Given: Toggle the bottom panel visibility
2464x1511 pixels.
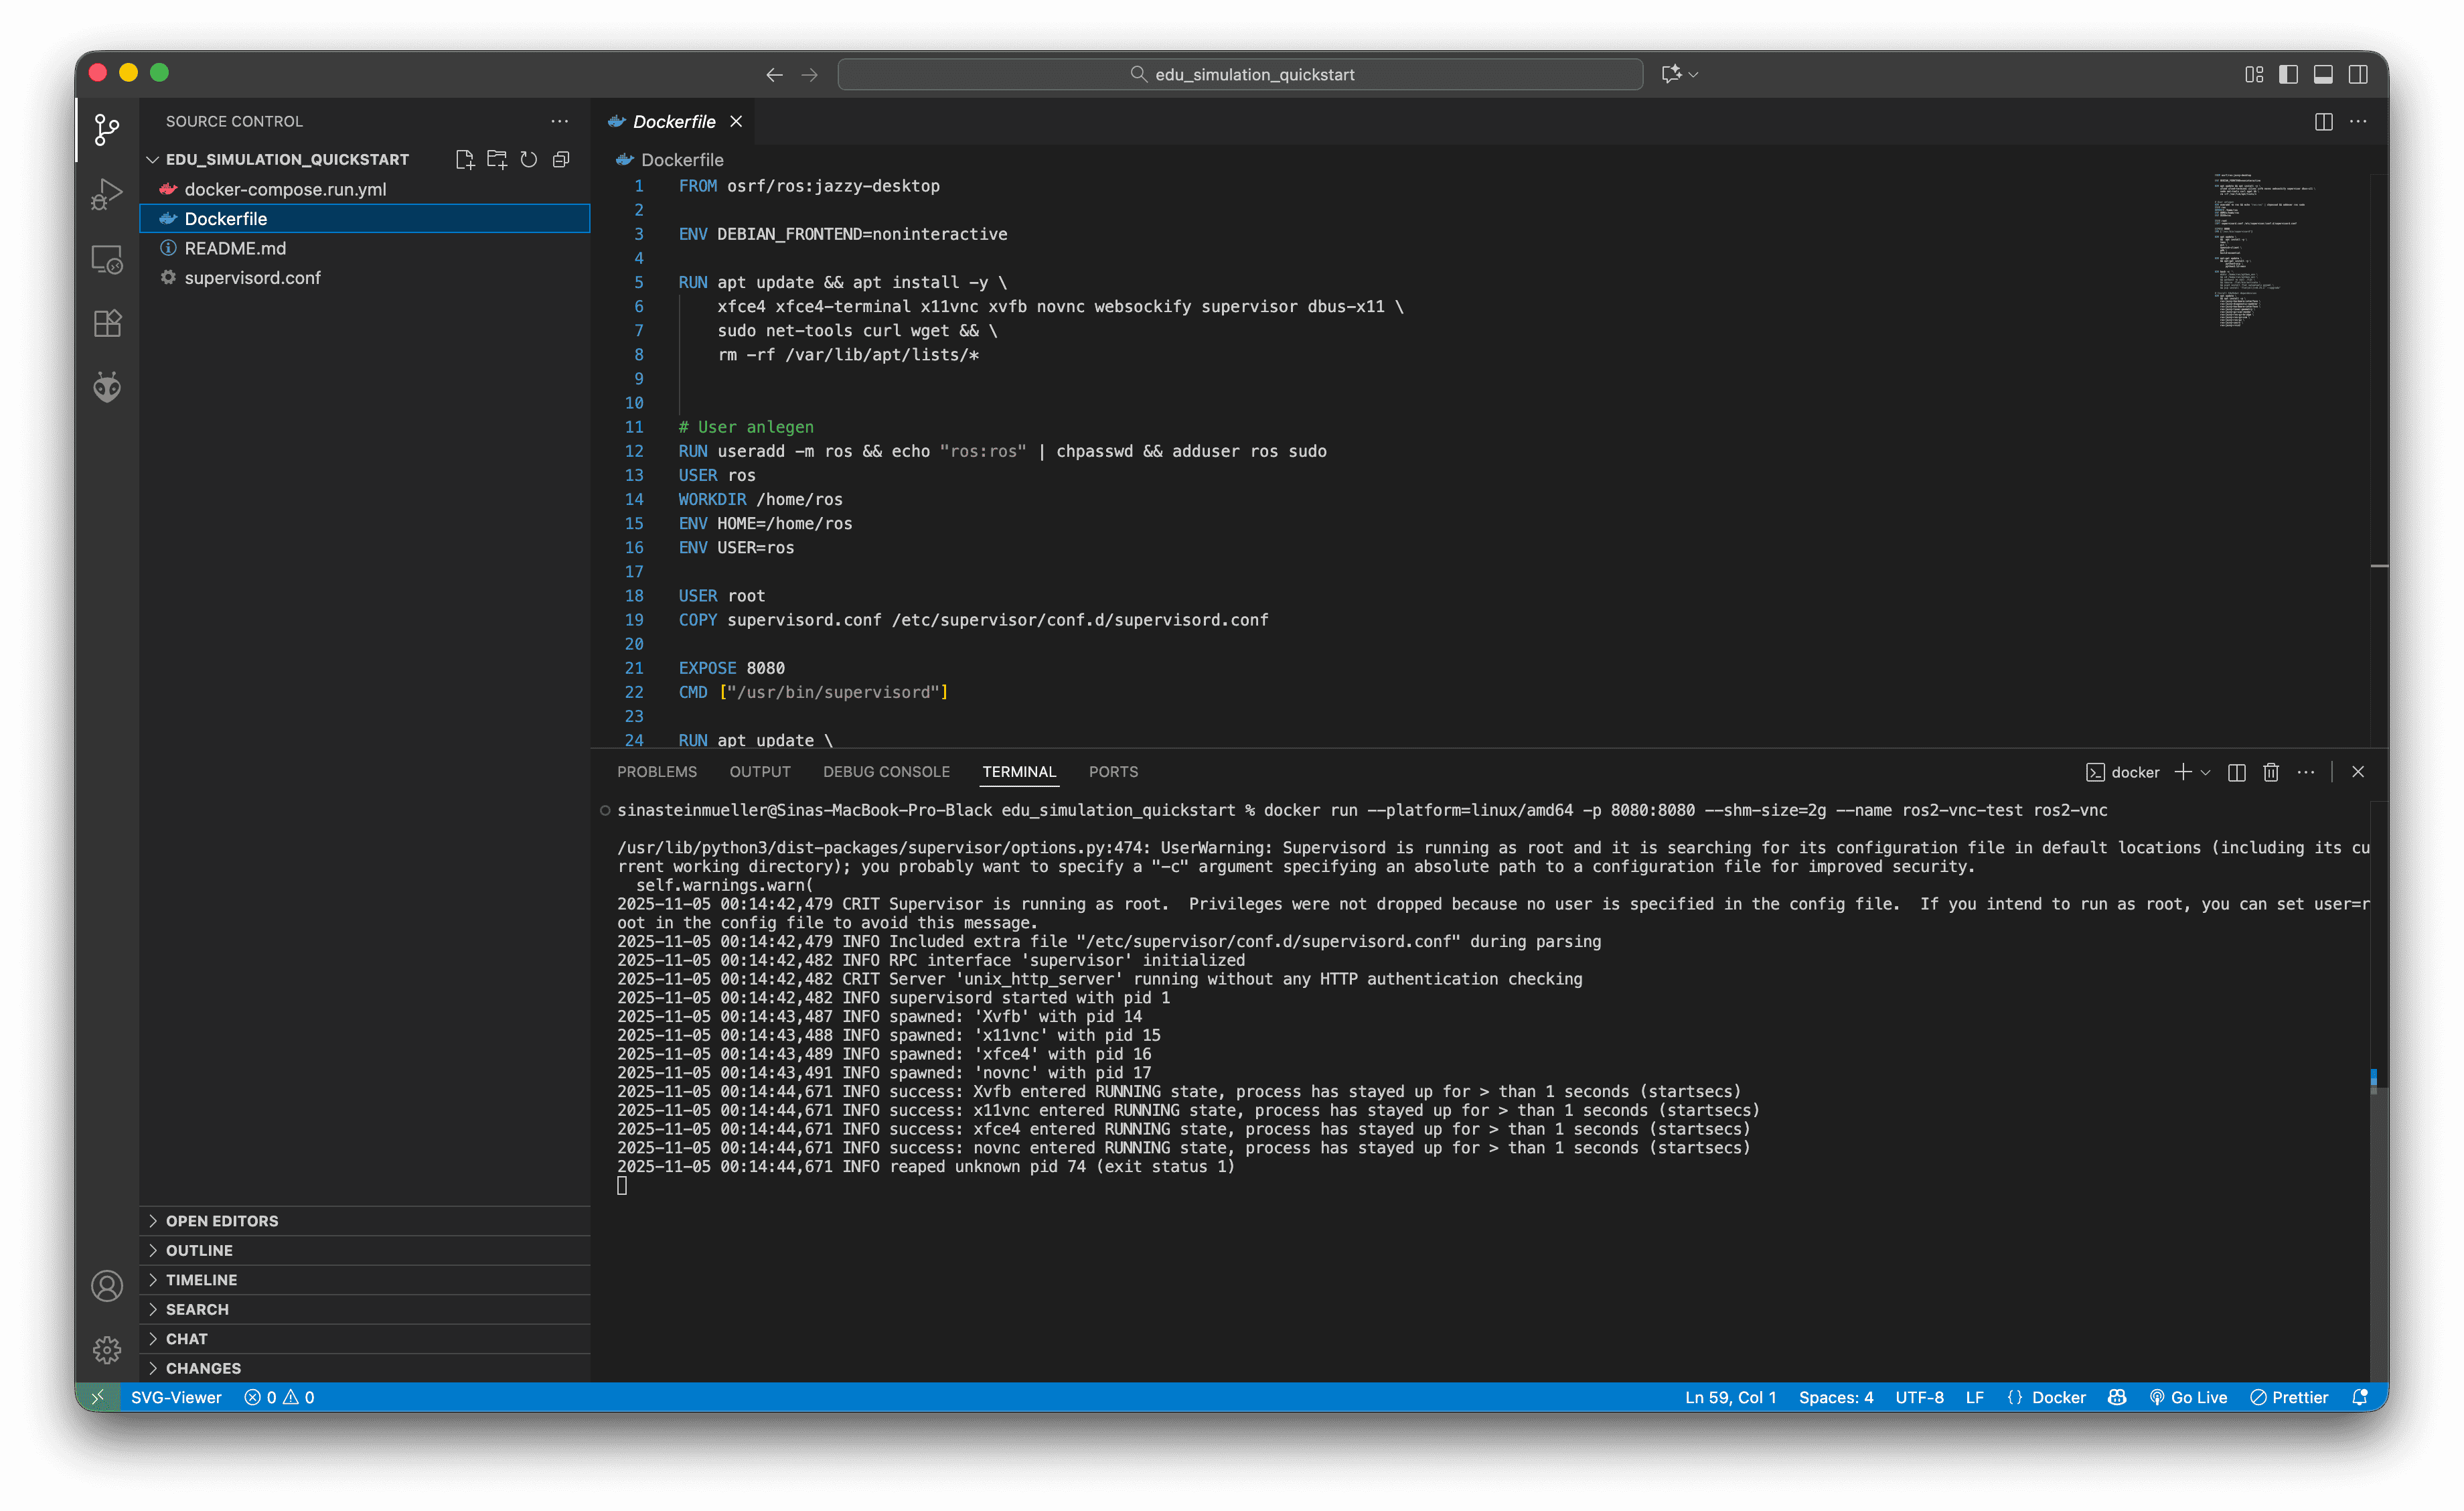Looking at the screenshot, I should pyautogui.click(x=2323, y=74).
